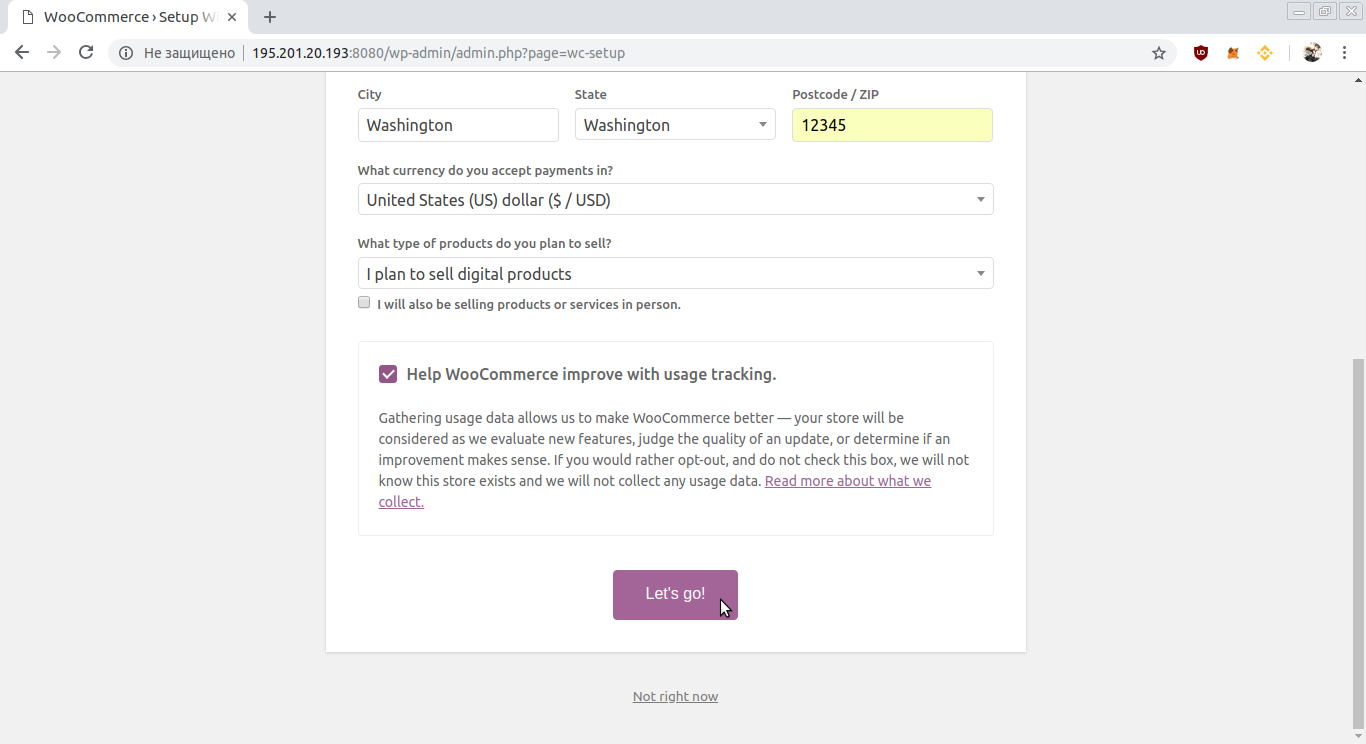
Task: Click the browser forward arrow
Action: pos(54,53)
